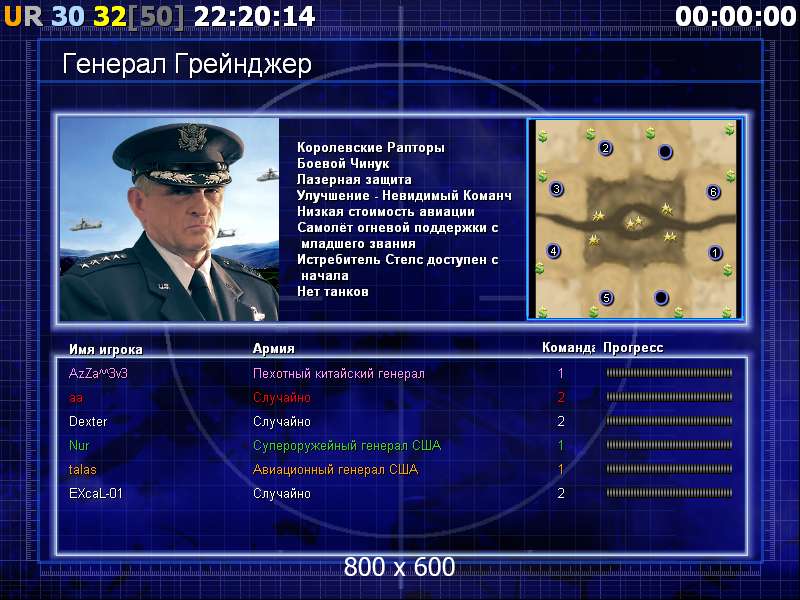Click 'Суперoружейный генерал США' army text
Screen dimensions: 800x600
(x=347, y=446)
